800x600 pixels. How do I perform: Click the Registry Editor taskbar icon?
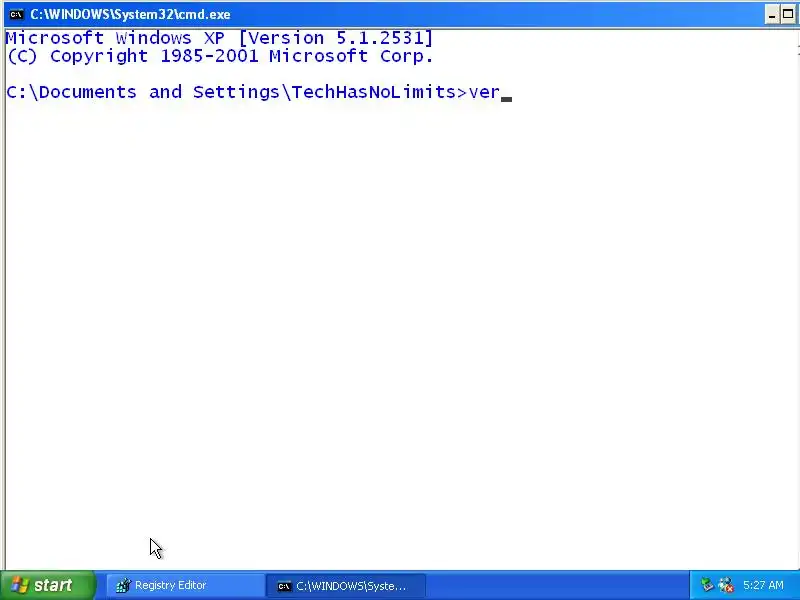point(123,585)
